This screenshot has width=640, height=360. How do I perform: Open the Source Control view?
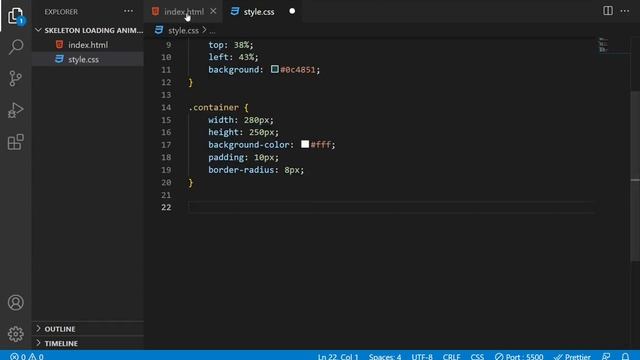pyautogui.click(x=16, y=78)
